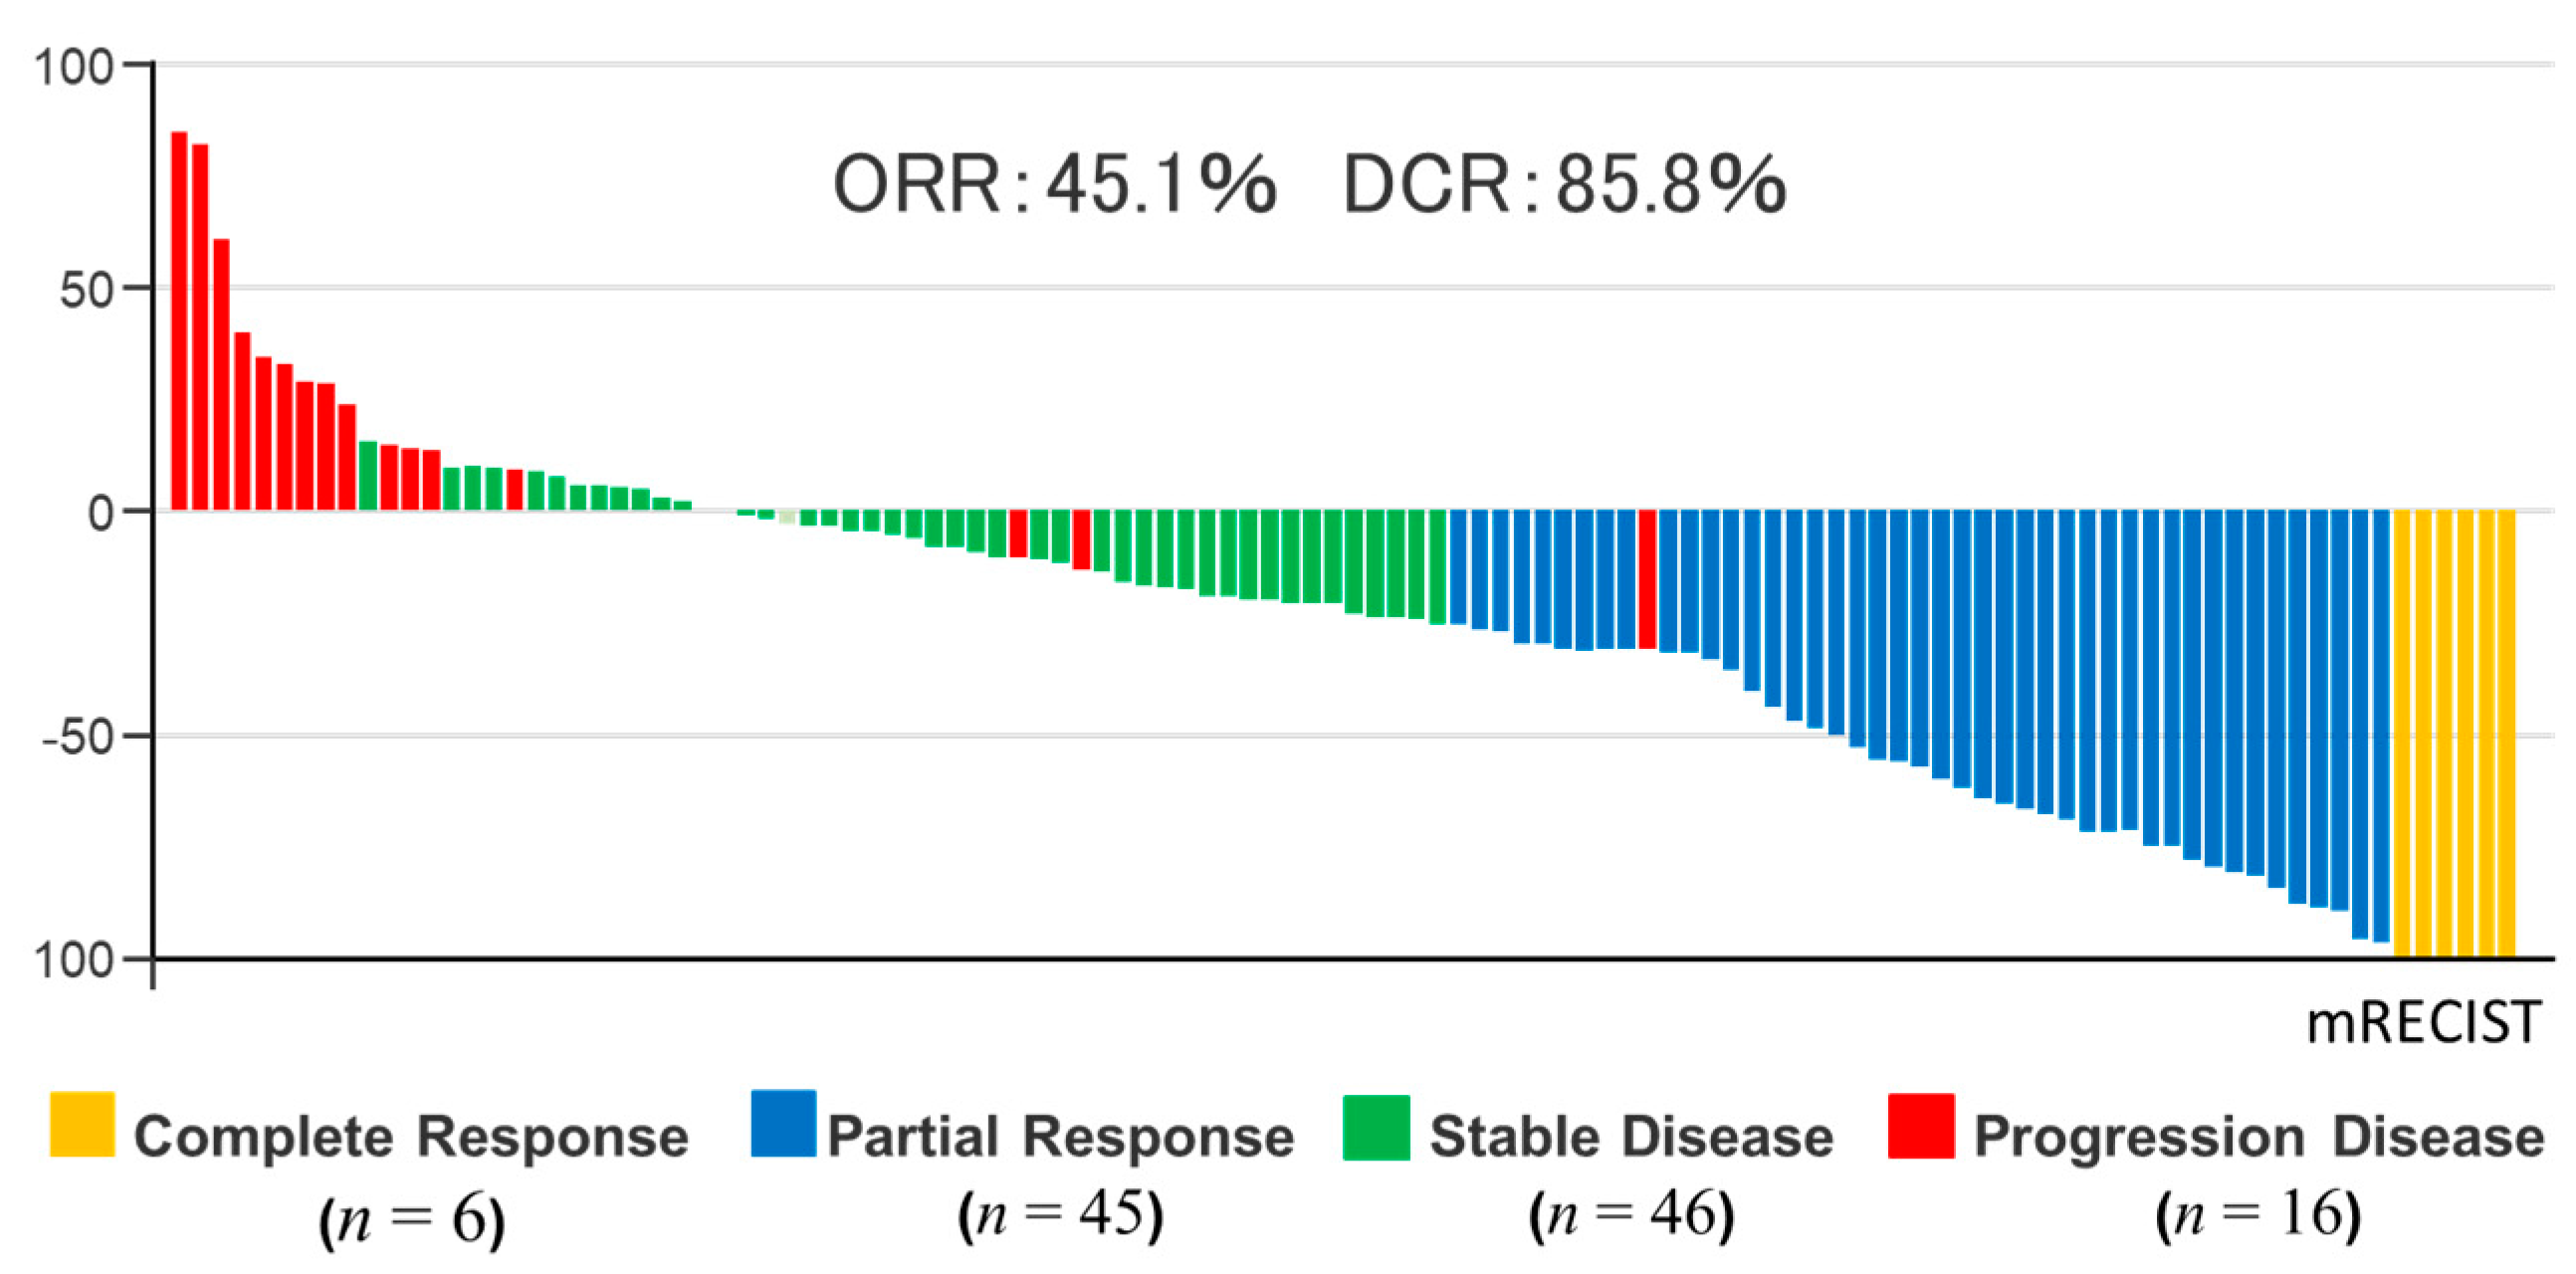Select the "Progression Disease" legend text
Viewport: 2576px width, 1274px height.
(x=2258, y=1137)
